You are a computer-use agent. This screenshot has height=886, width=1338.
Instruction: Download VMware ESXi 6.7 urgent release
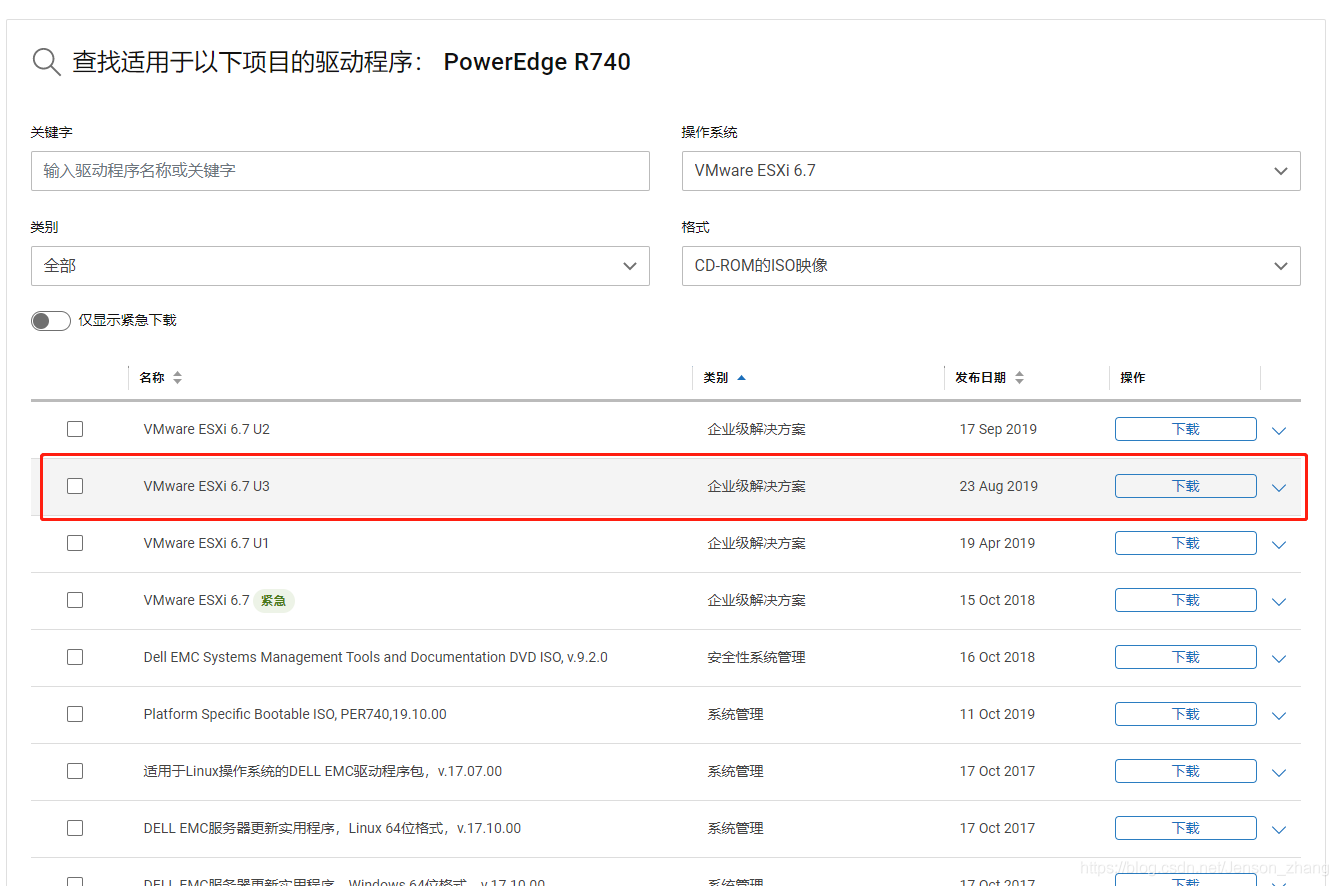tap(1186, 600)
